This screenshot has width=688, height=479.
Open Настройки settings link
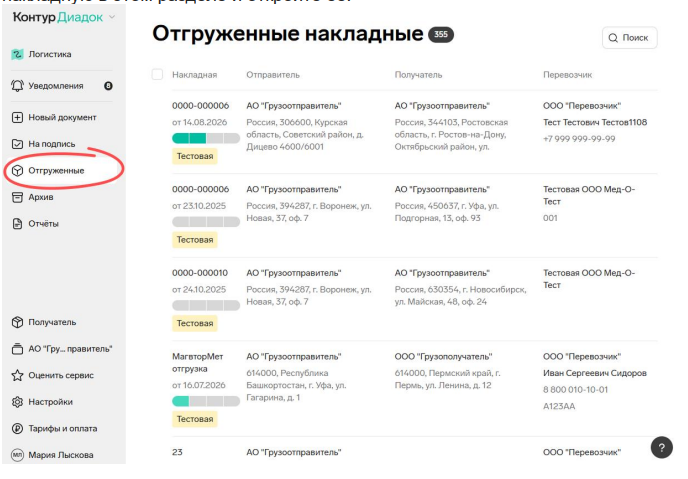click(50, 402)
